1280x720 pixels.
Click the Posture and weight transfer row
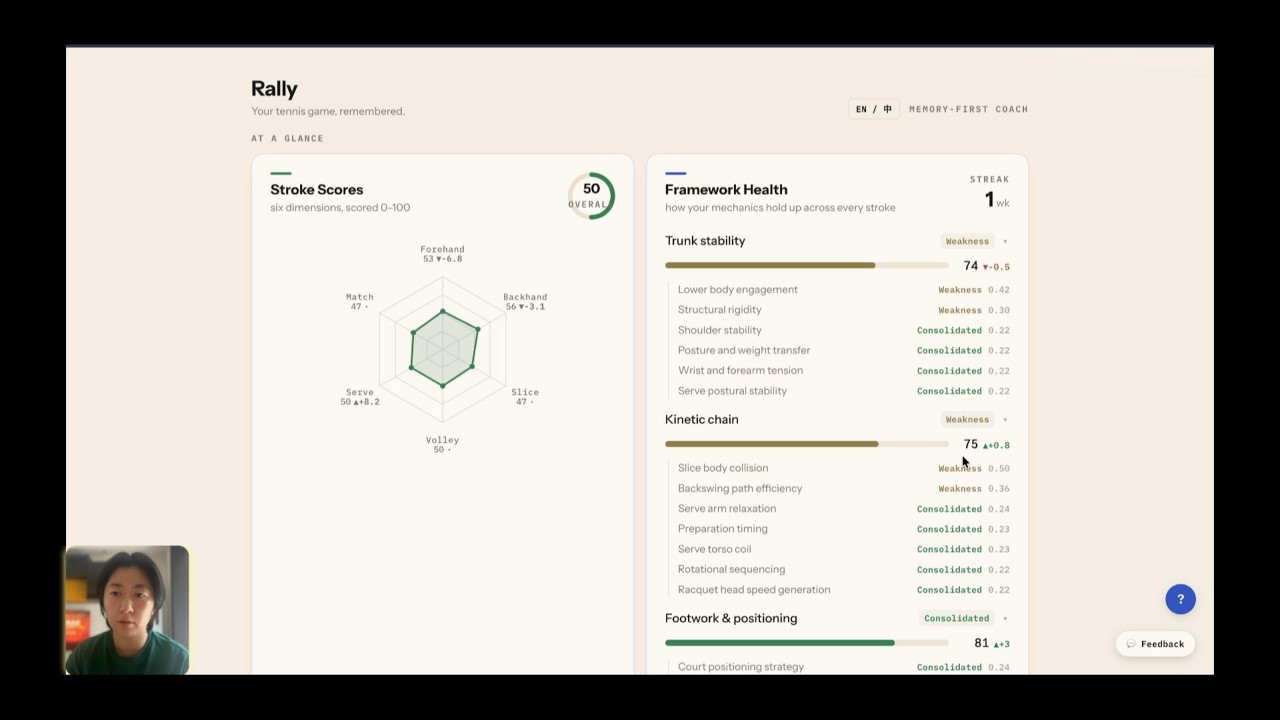tap(843, 350)
